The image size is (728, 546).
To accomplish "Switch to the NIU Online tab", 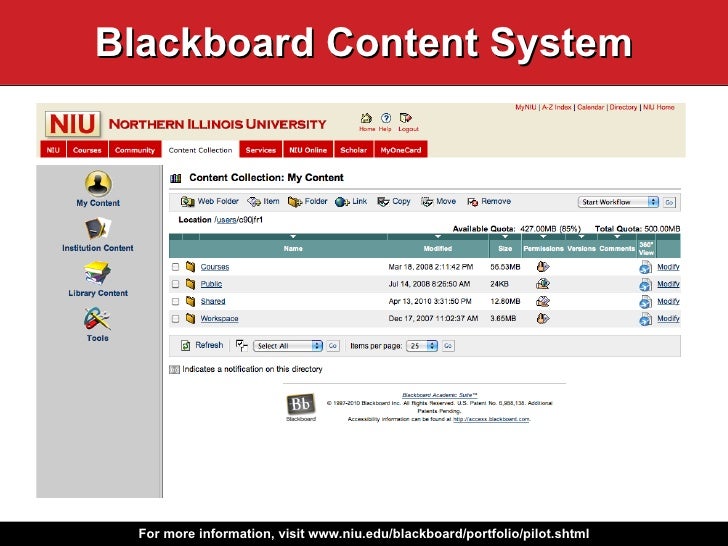I will pos(308,150).
